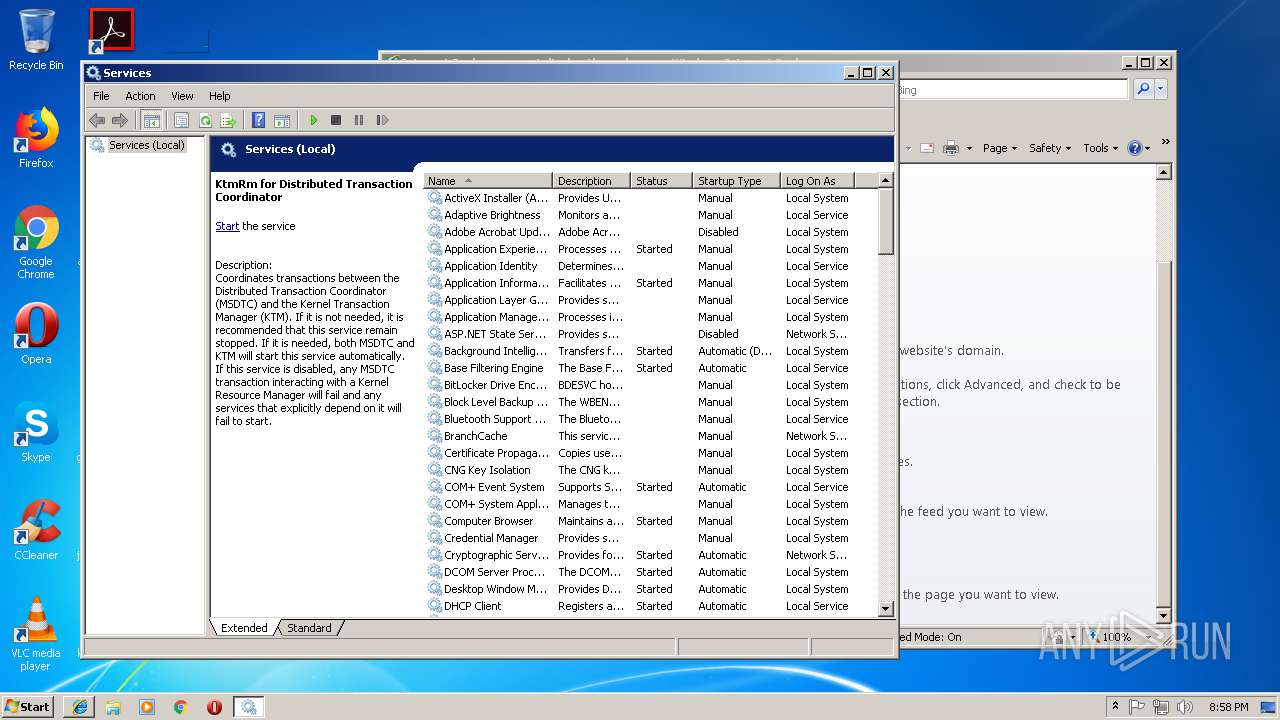Open the Tools dropdown in Internet Explorer
This screenshot has width=1280, height=720.
click(1101, 148)
